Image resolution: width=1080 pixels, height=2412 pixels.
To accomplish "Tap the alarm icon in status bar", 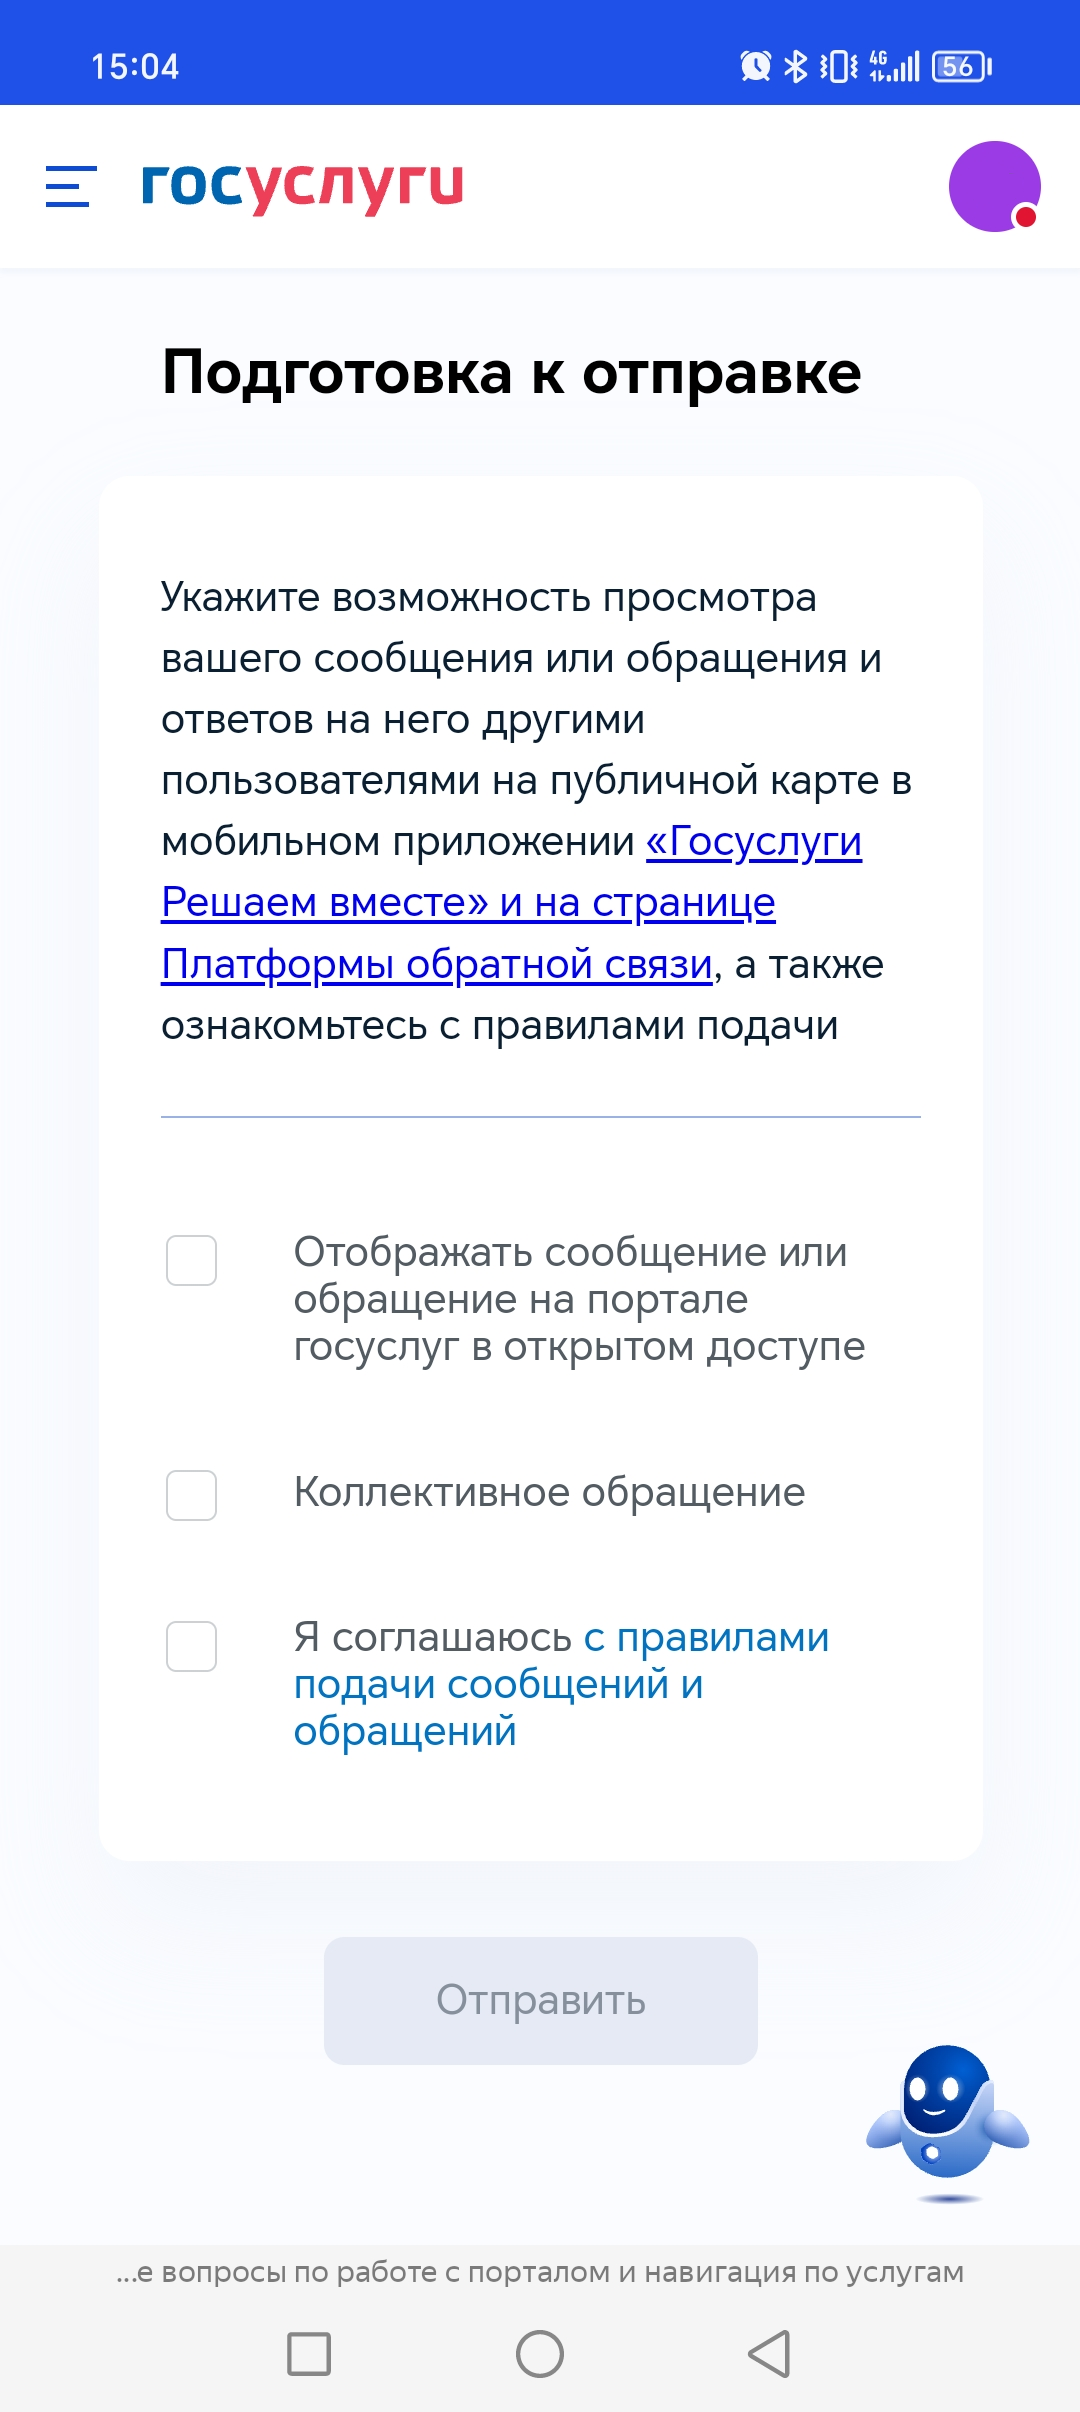I will coord(755,66).
